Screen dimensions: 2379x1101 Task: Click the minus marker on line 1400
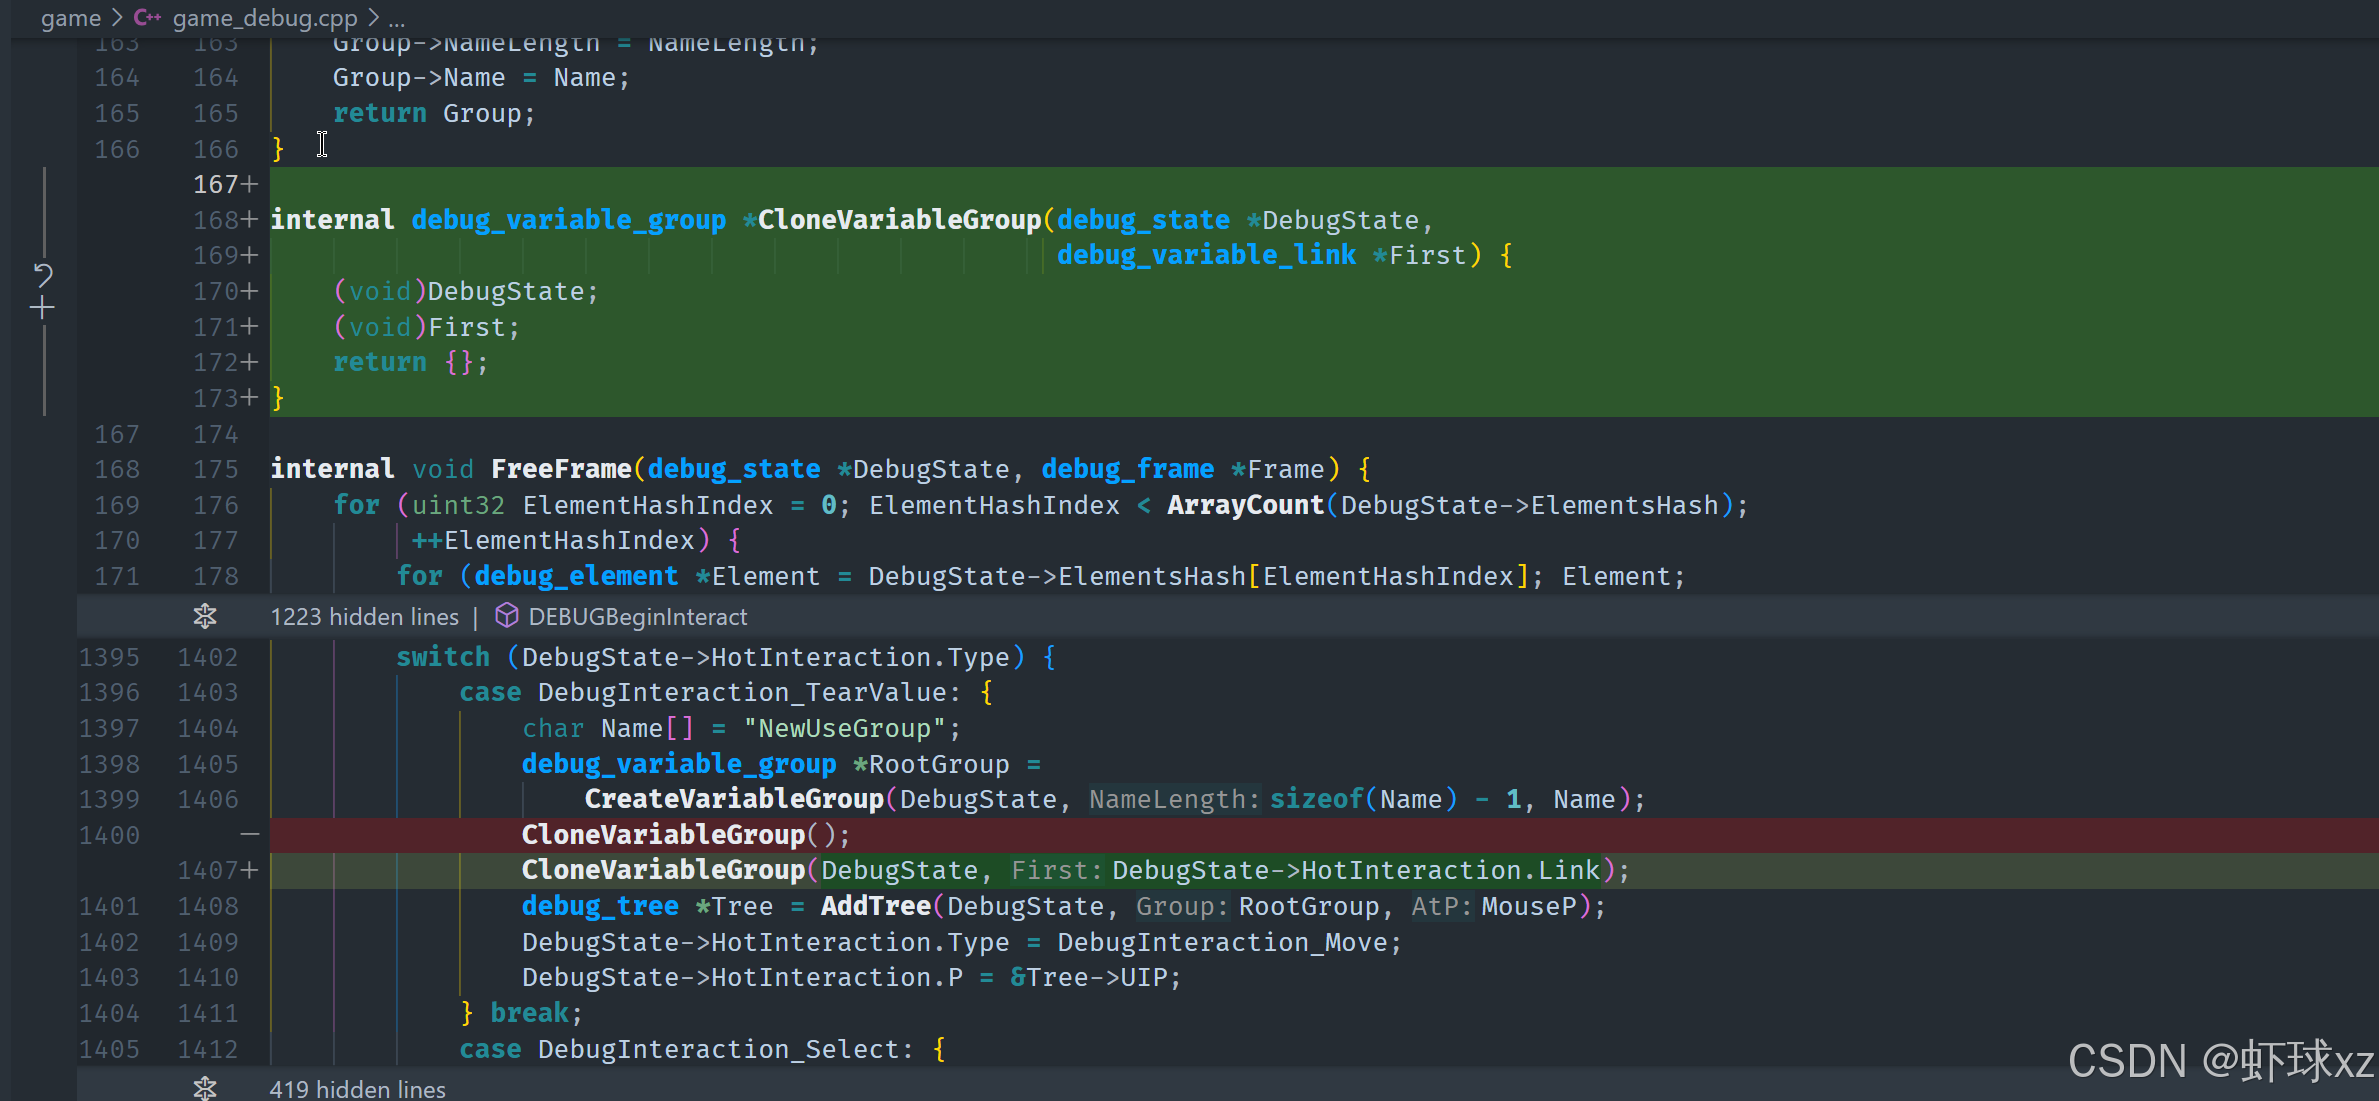[250, 834]
